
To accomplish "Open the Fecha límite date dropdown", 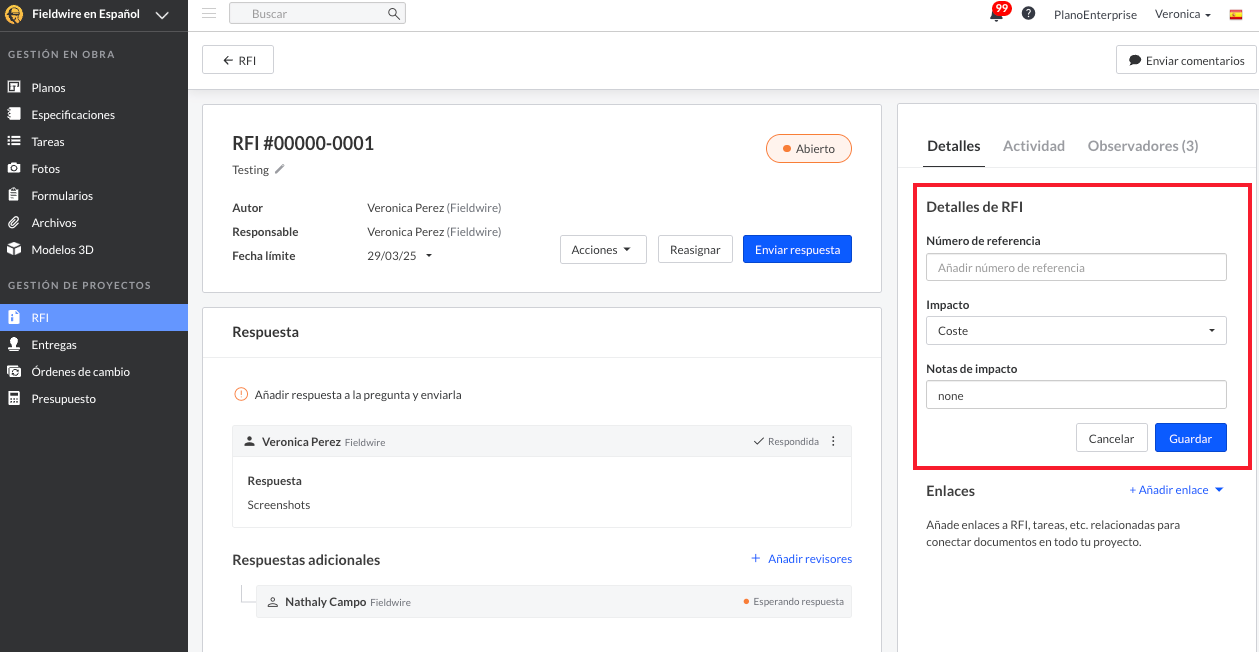I will [429, 256].
